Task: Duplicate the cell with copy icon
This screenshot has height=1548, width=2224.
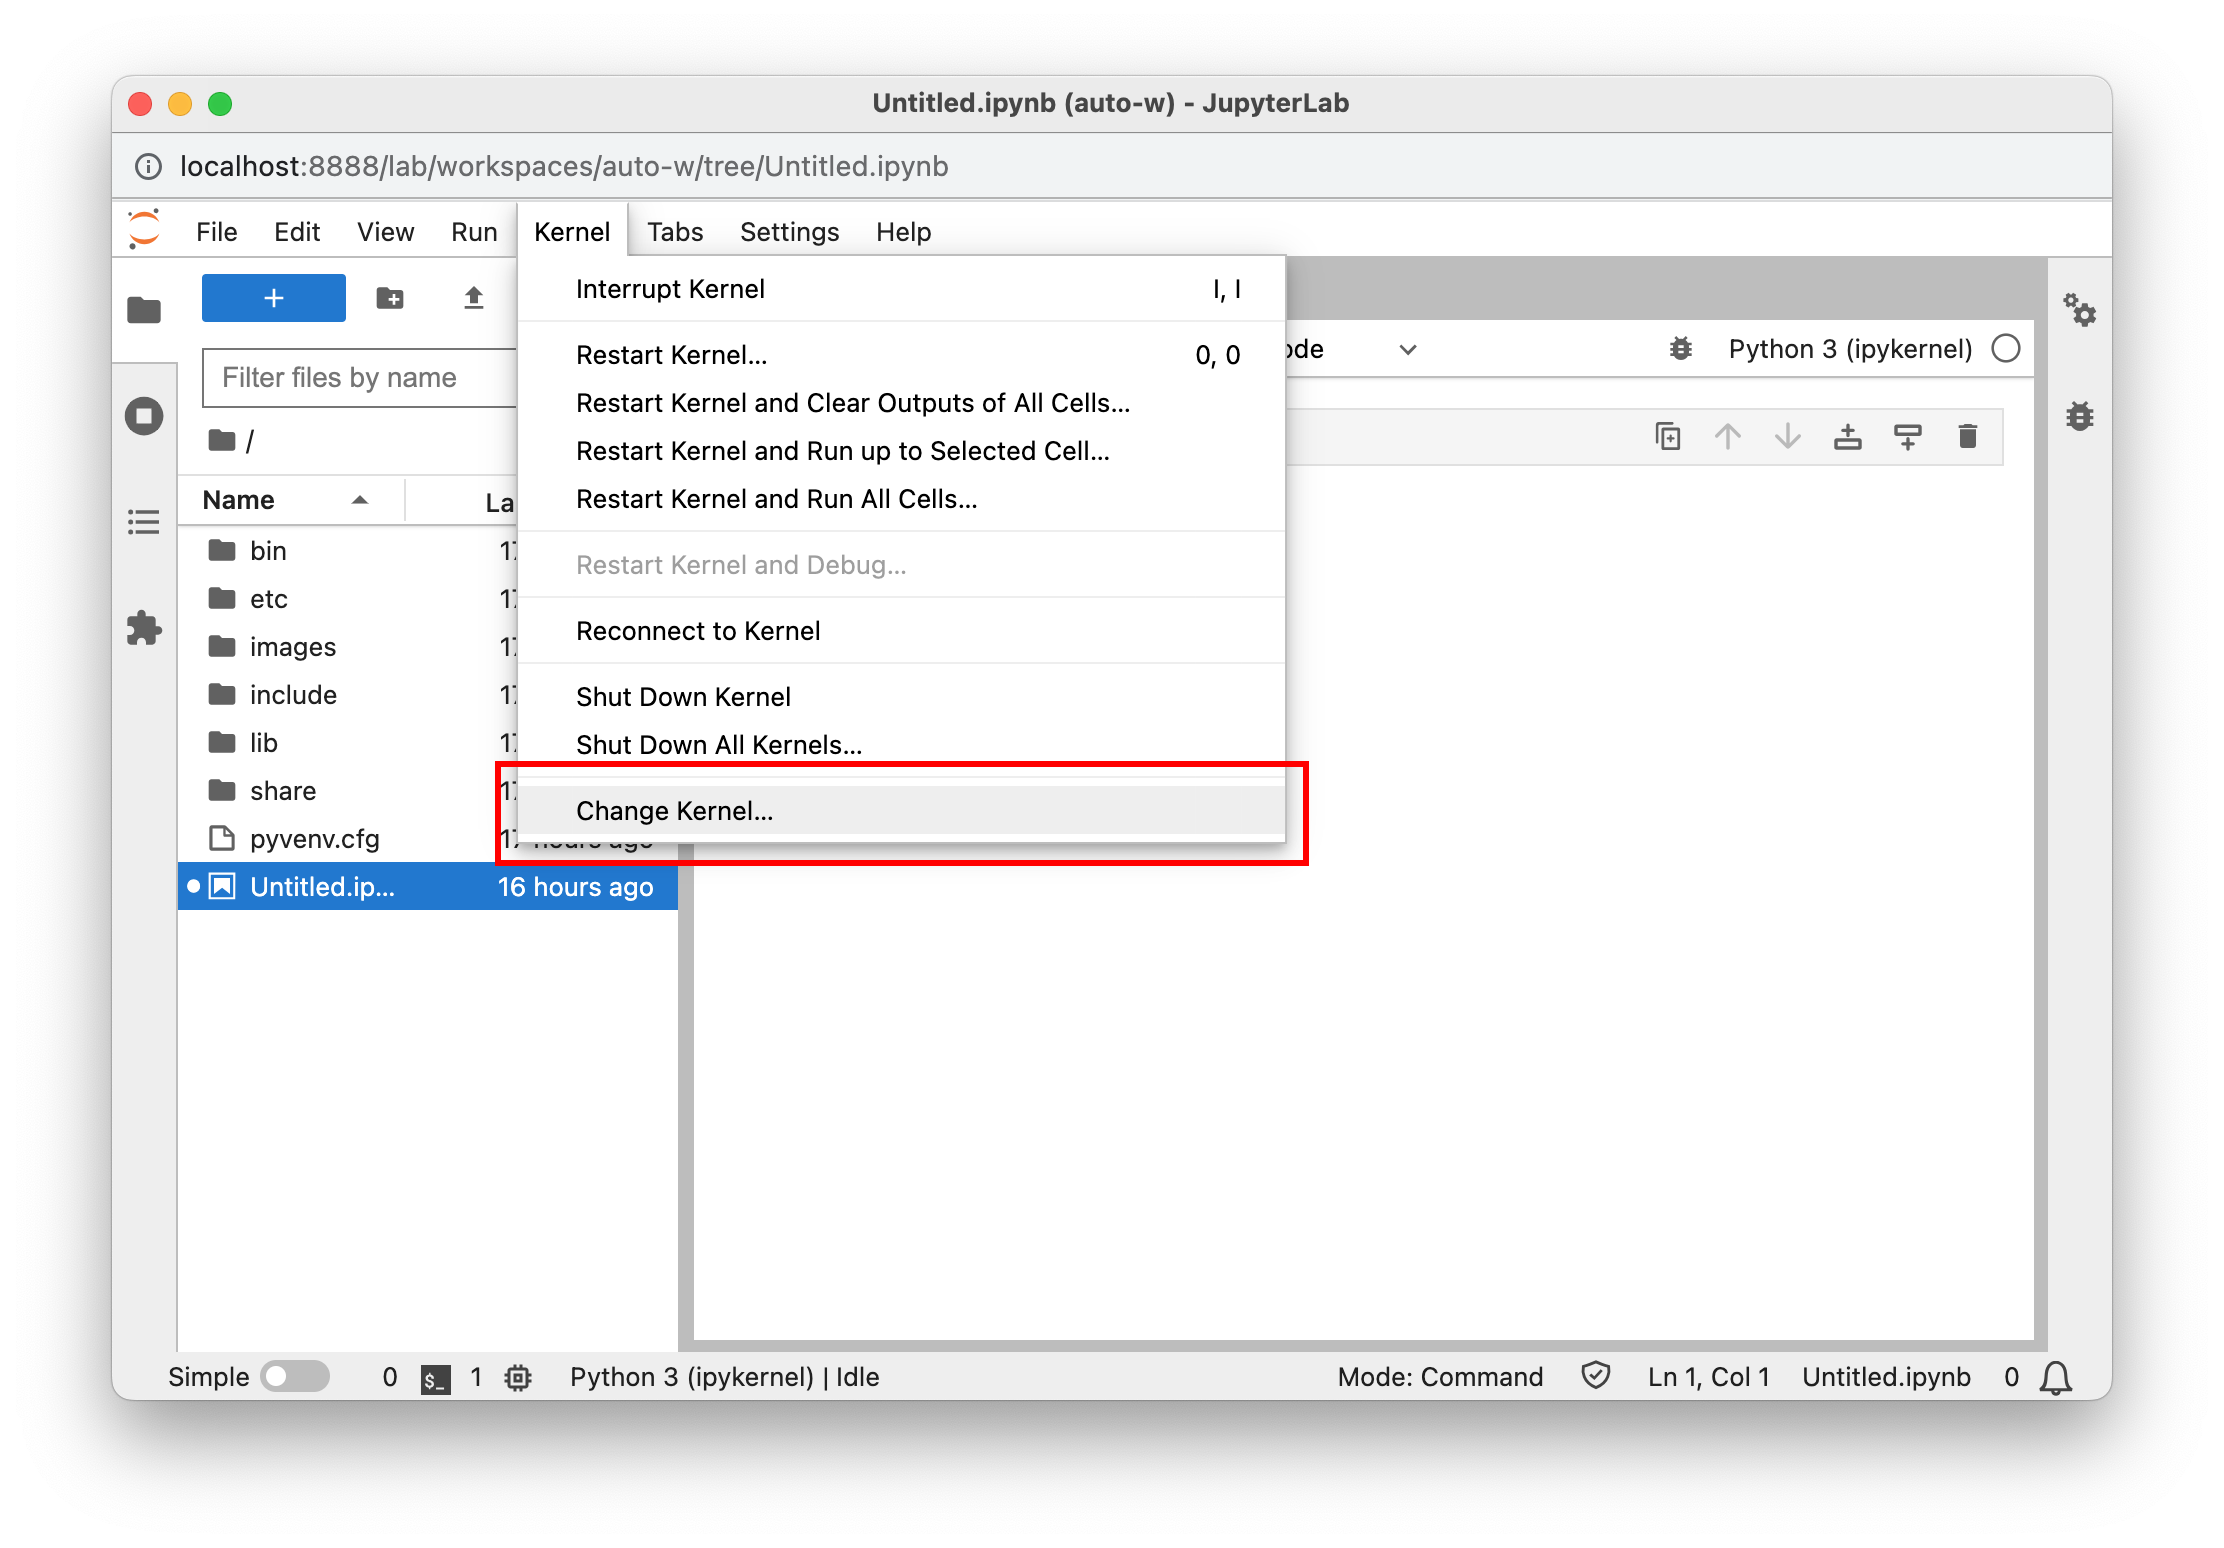Action: point(1668,437)
